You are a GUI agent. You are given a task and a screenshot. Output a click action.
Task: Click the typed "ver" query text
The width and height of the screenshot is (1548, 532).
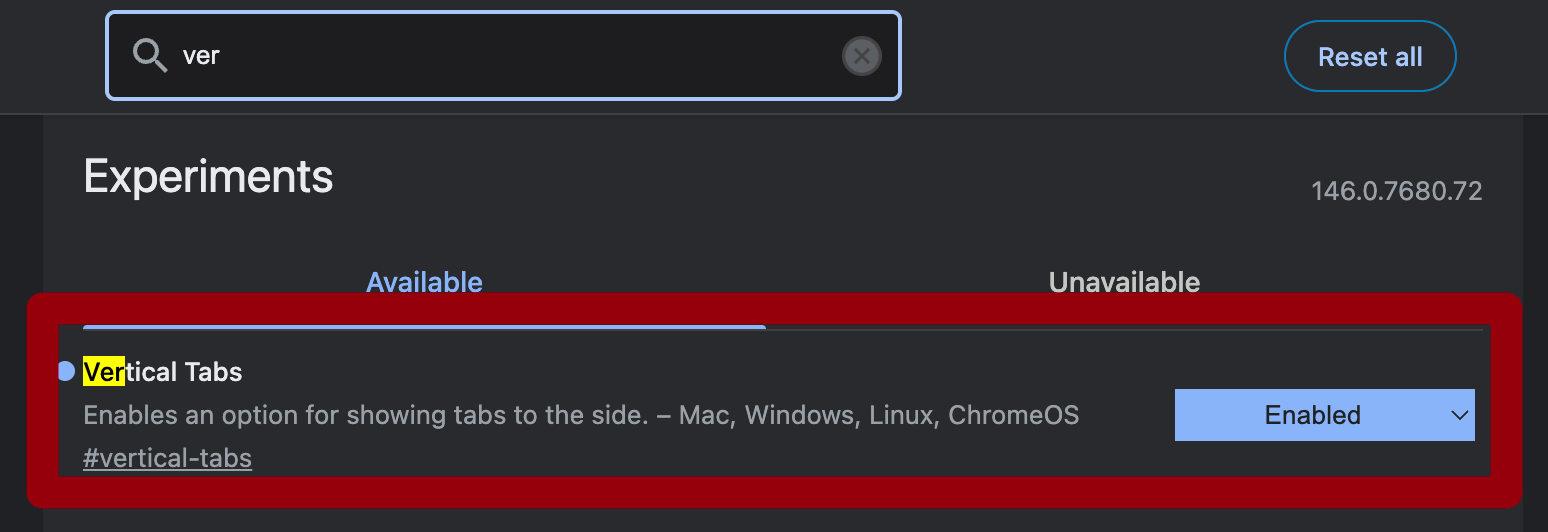201,56
